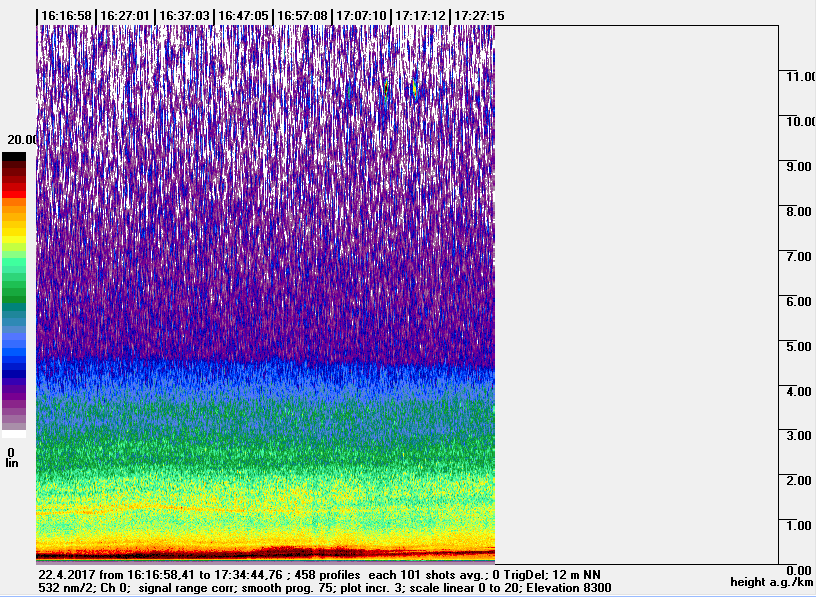816x597 pixels.
Task: Click the 17:27:15 time label
Action: tap(479, 16)
